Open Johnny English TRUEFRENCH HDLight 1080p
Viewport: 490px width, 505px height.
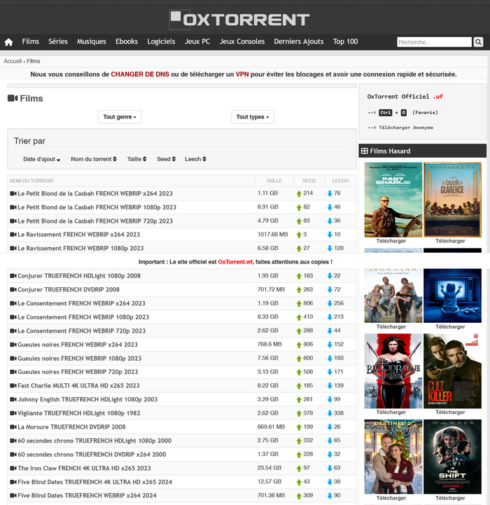[x=87, y=399]
